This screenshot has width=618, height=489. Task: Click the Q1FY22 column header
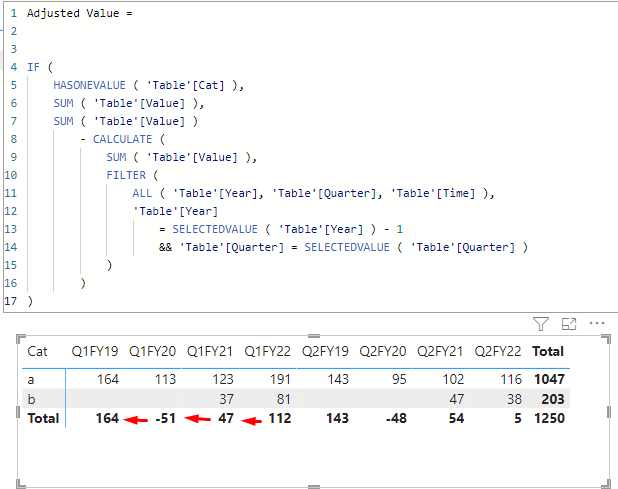(x=267, y=351)
